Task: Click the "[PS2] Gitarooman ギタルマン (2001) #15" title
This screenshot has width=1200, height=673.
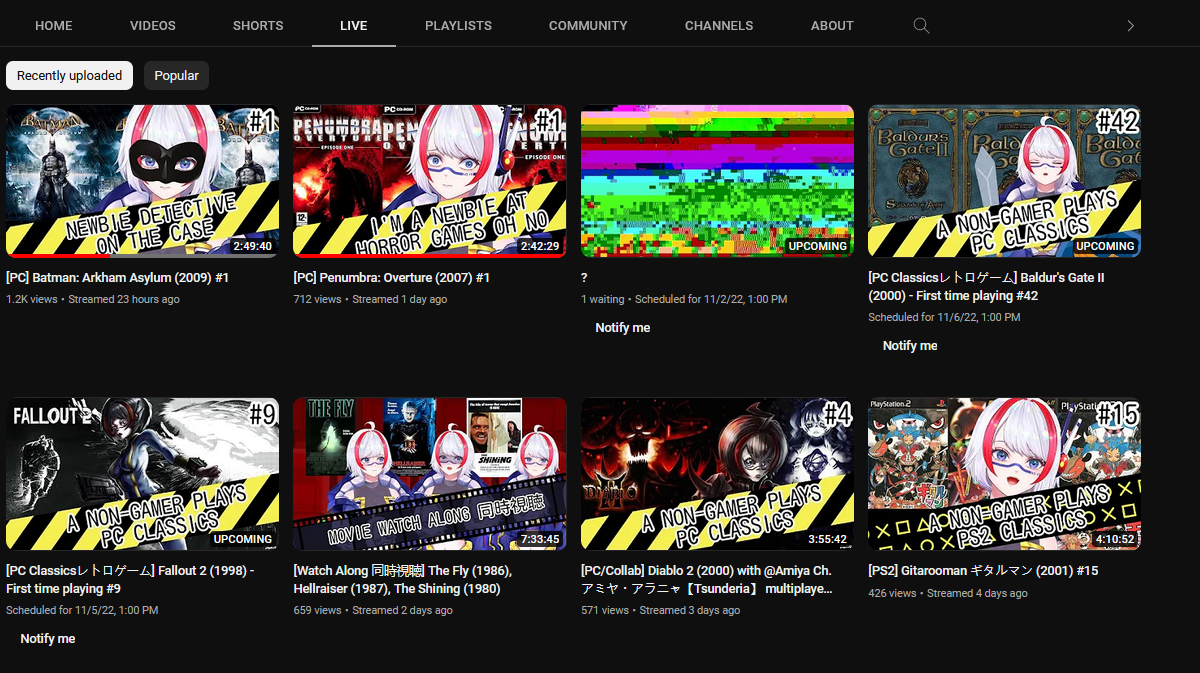Action: tap(983, 571)
